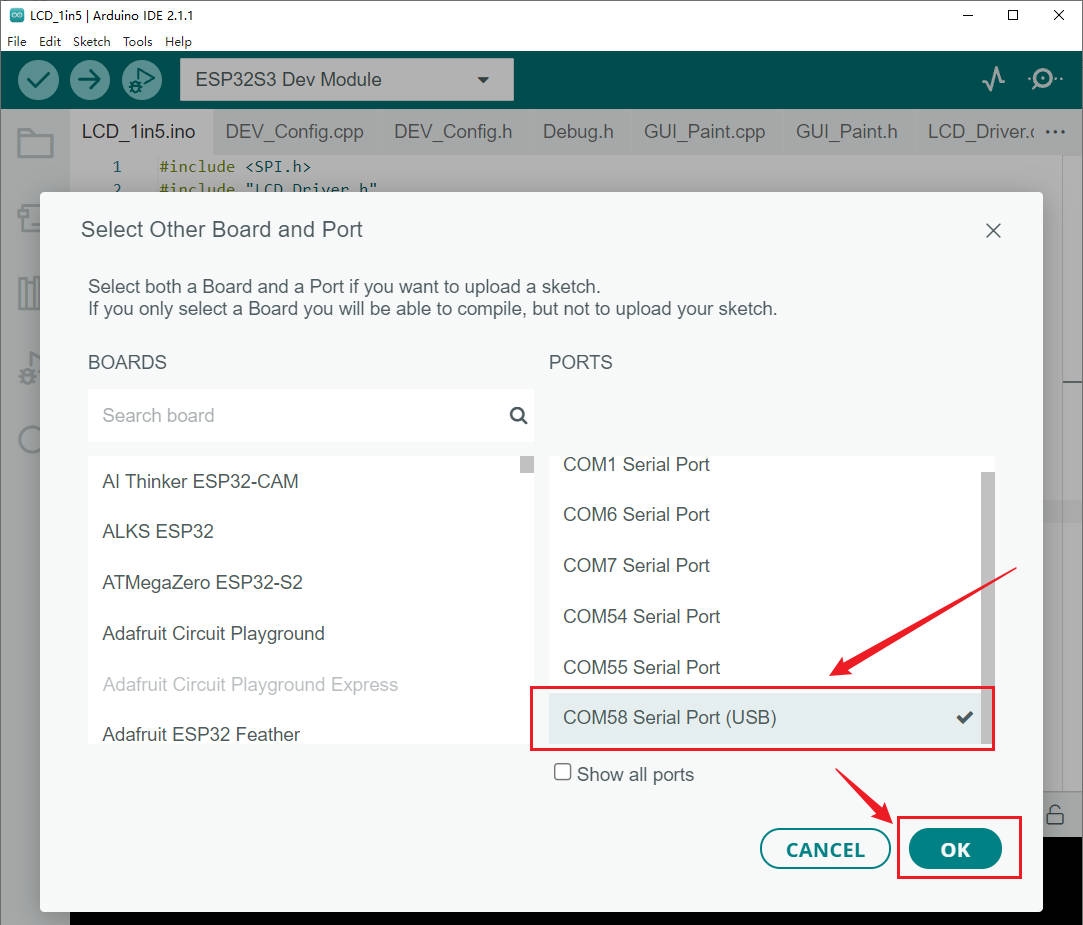Open the Search sidebar icon

point(29,440)
